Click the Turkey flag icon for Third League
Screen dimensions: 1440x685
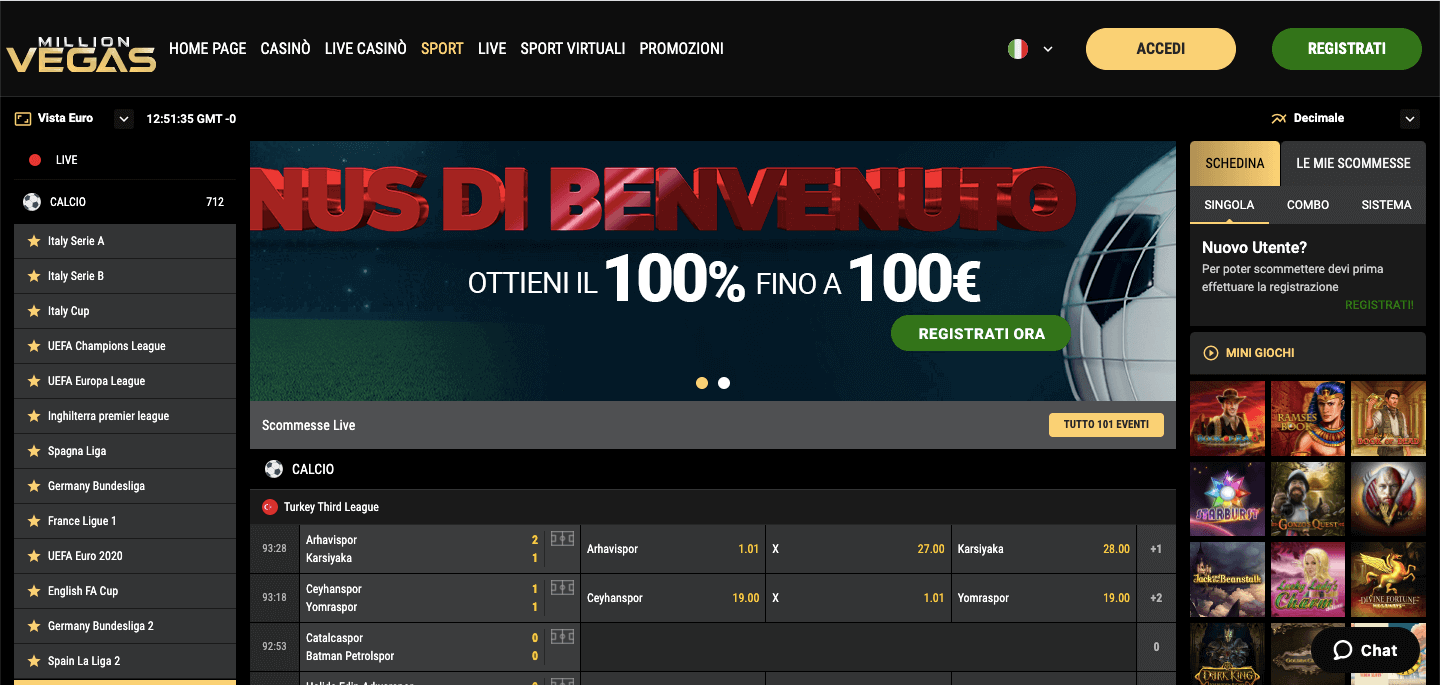point(269,507)
